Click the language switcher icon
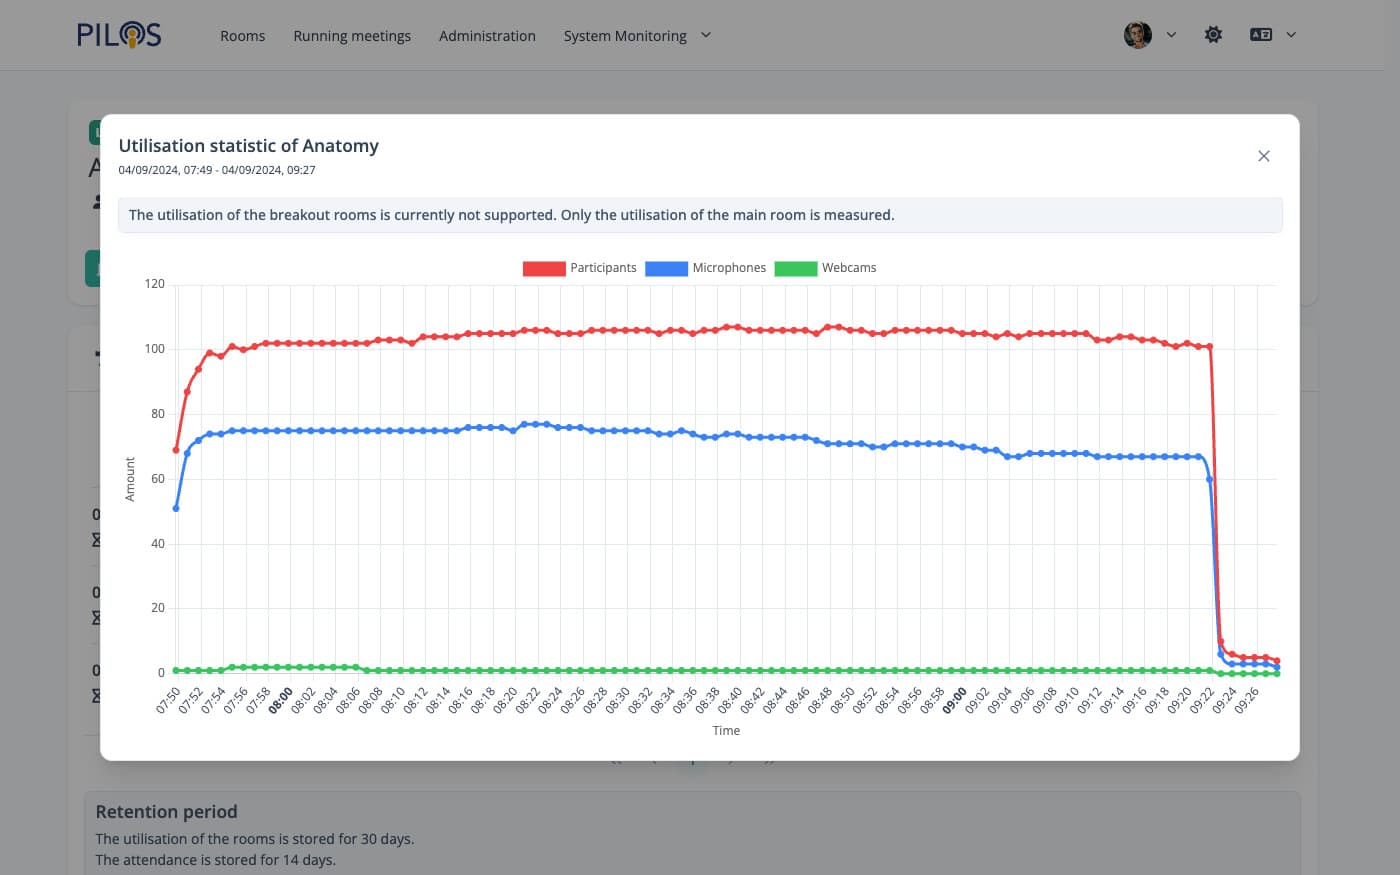1400x875 pixels. (x=1260, y=35)
